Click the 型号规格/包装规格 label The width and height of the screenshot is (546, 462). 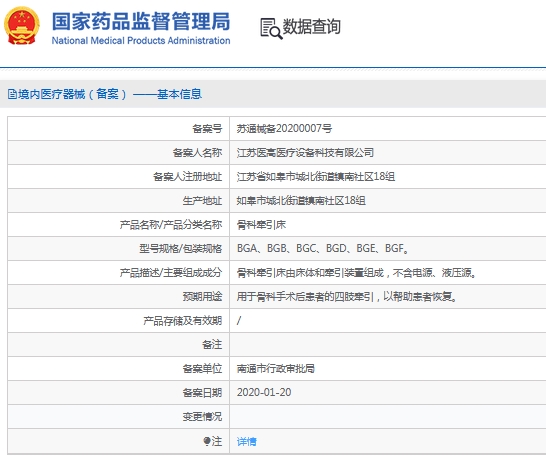click(180, 249)
